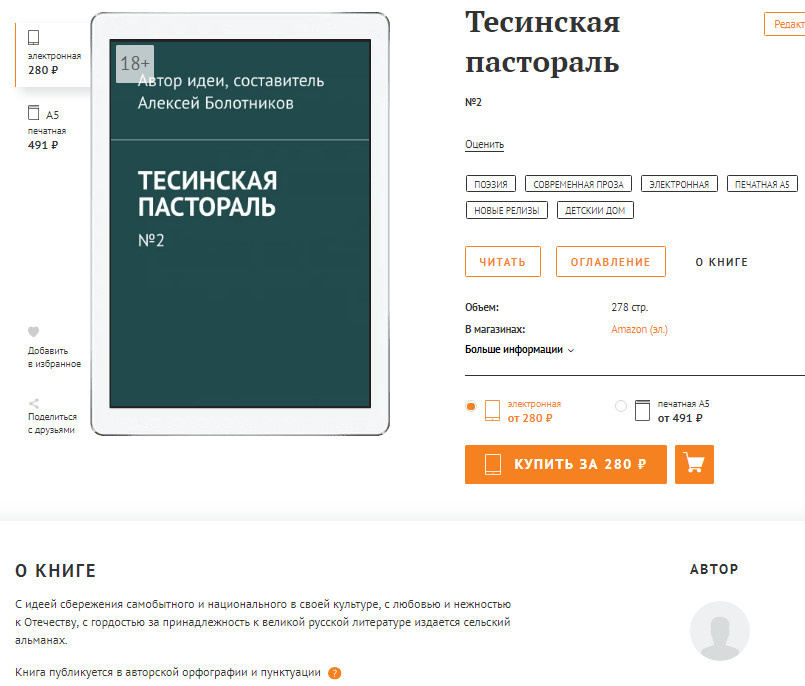Click the heart icon to add favorite

coord(33,332)
